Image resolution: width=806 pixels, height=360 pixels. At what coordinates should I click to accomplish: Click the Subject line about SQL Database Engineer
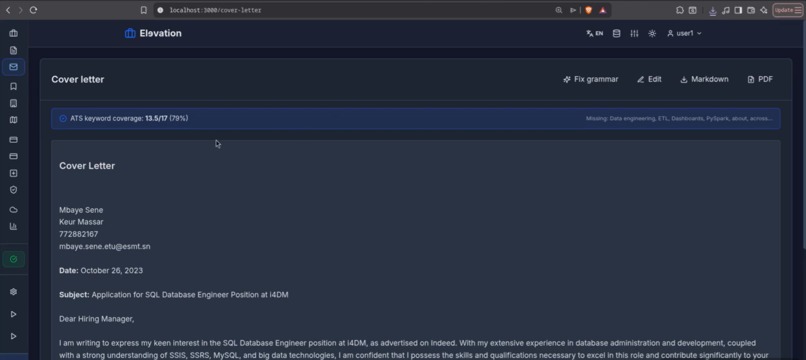[x=174, y=295]
